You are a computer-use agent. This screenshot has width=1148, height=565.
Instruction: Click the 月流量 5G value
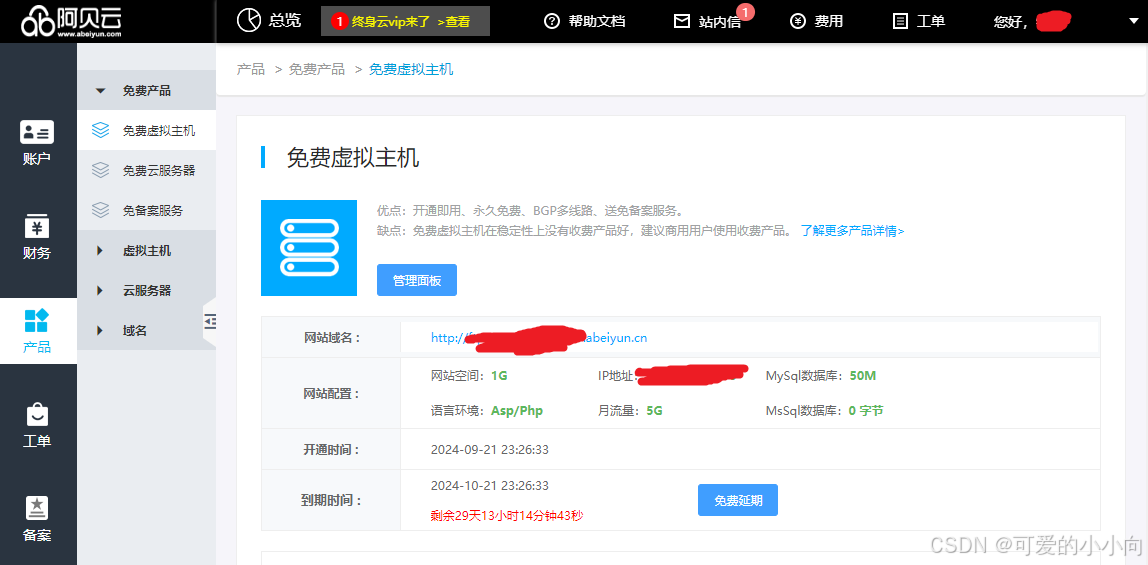655,411
